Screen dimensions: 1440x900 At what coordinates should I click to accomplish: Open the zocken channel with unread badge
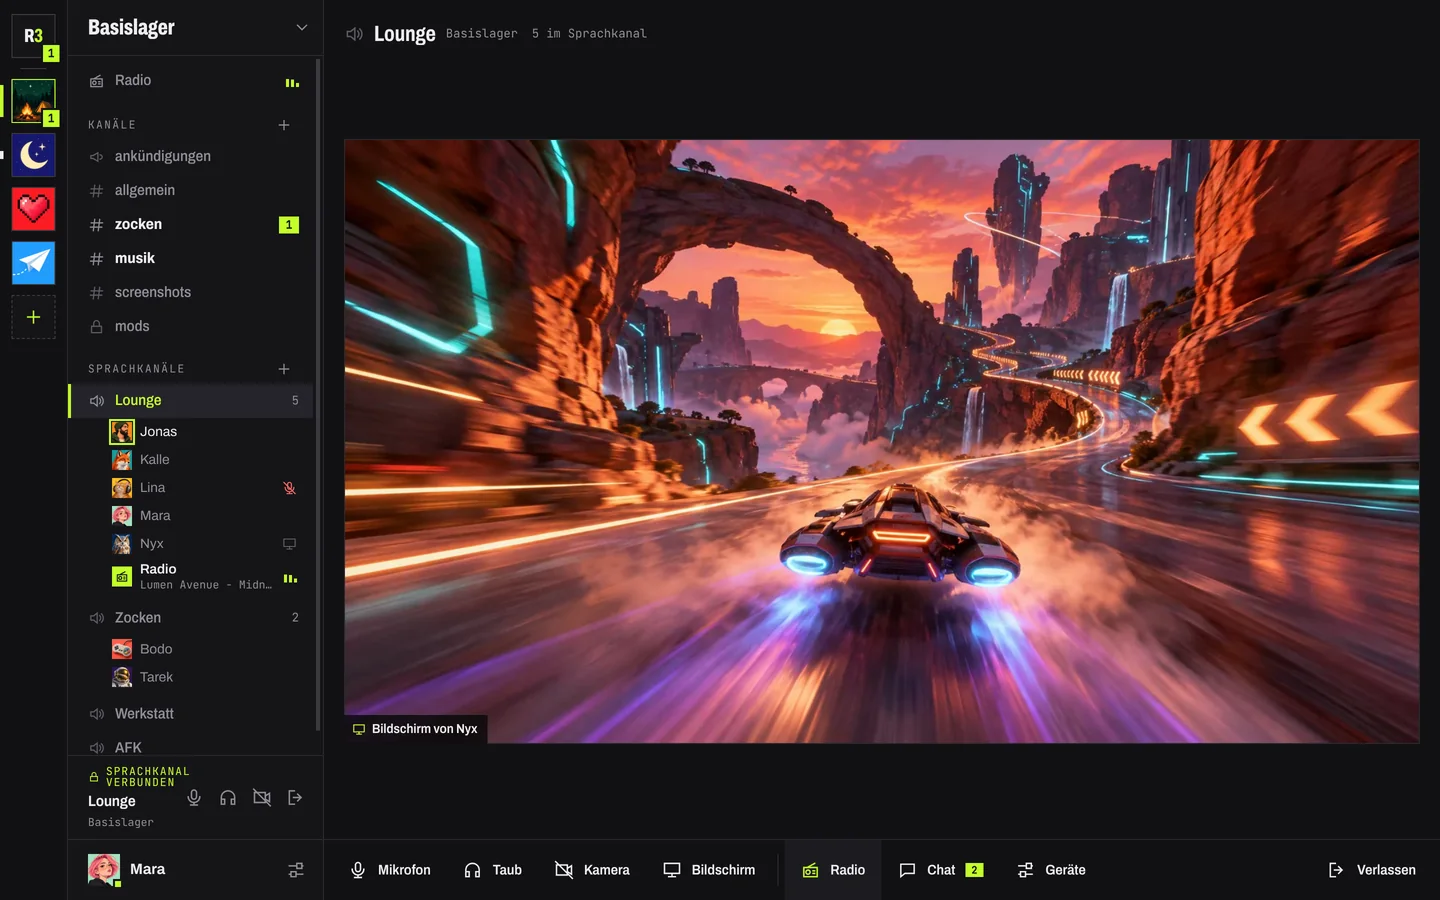191,225
